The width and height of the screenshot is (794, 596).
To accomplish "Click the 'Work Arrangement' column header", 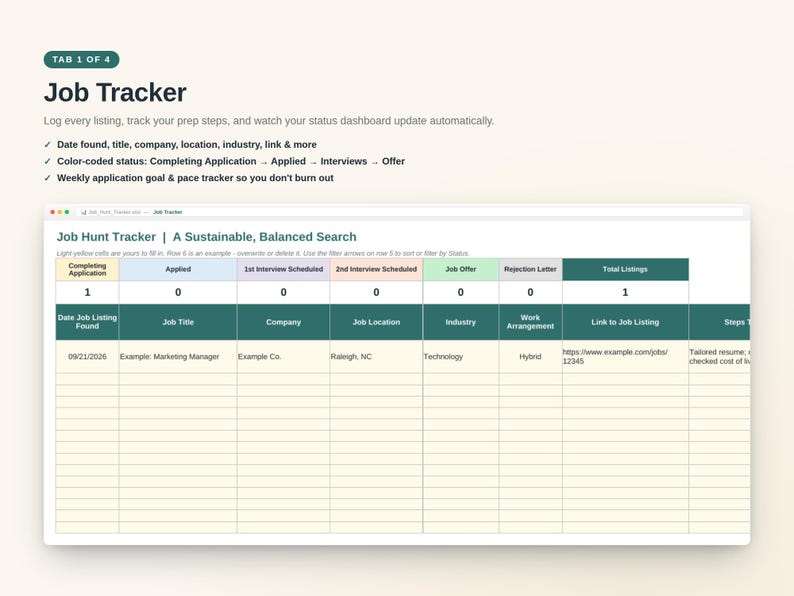I will [x=530, y=322].
